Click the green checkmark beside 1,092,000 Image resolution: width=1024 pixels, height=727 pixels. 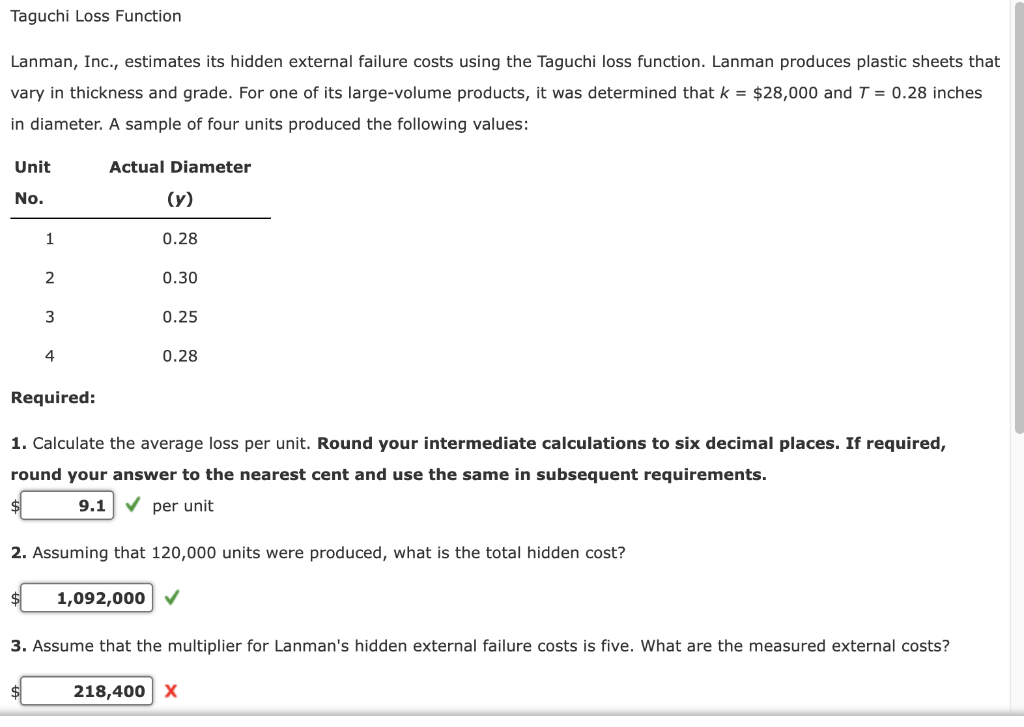pyautogui.click(x=172, y=597)
